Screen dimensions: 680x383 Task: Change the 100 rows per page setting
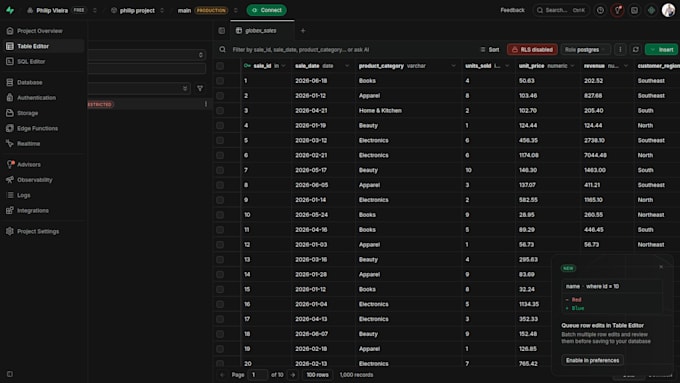[x=317, y=375]
